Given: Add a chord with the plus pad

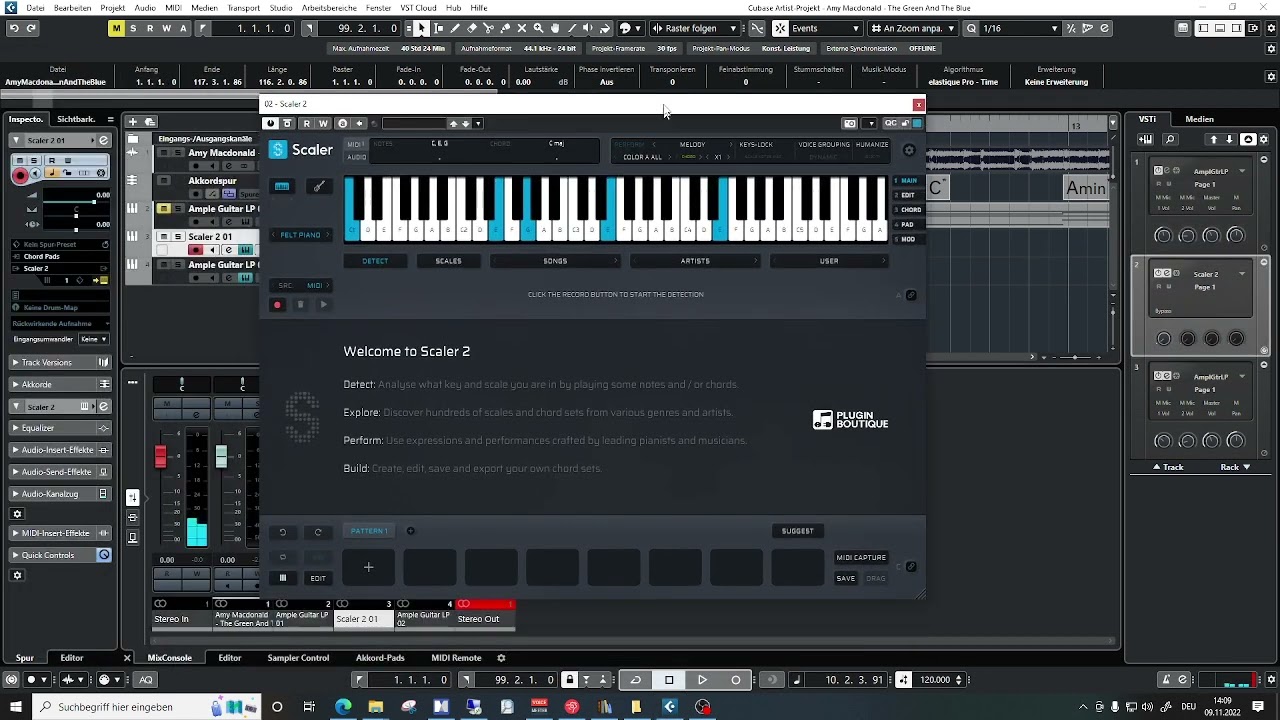Looking at the screenshot, I should (x=368, y=567).
